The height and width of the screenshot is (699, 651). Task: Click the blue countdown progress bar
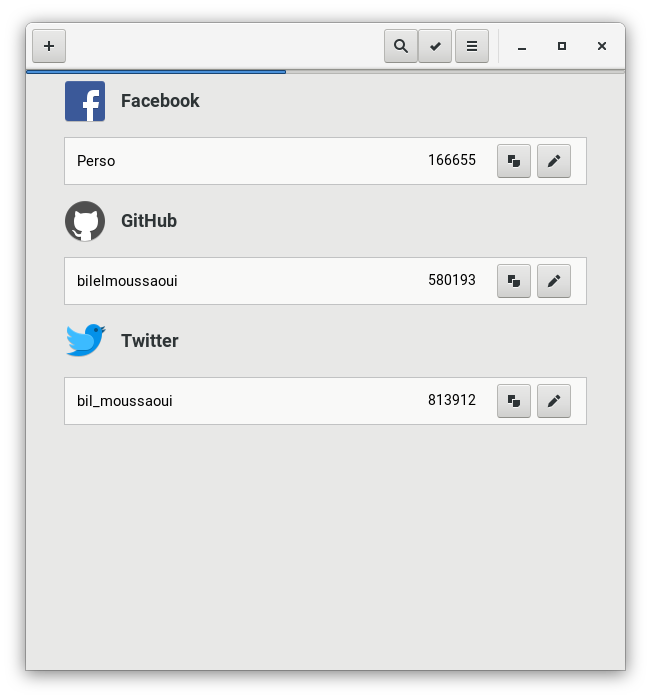click(x=156, y=71)
